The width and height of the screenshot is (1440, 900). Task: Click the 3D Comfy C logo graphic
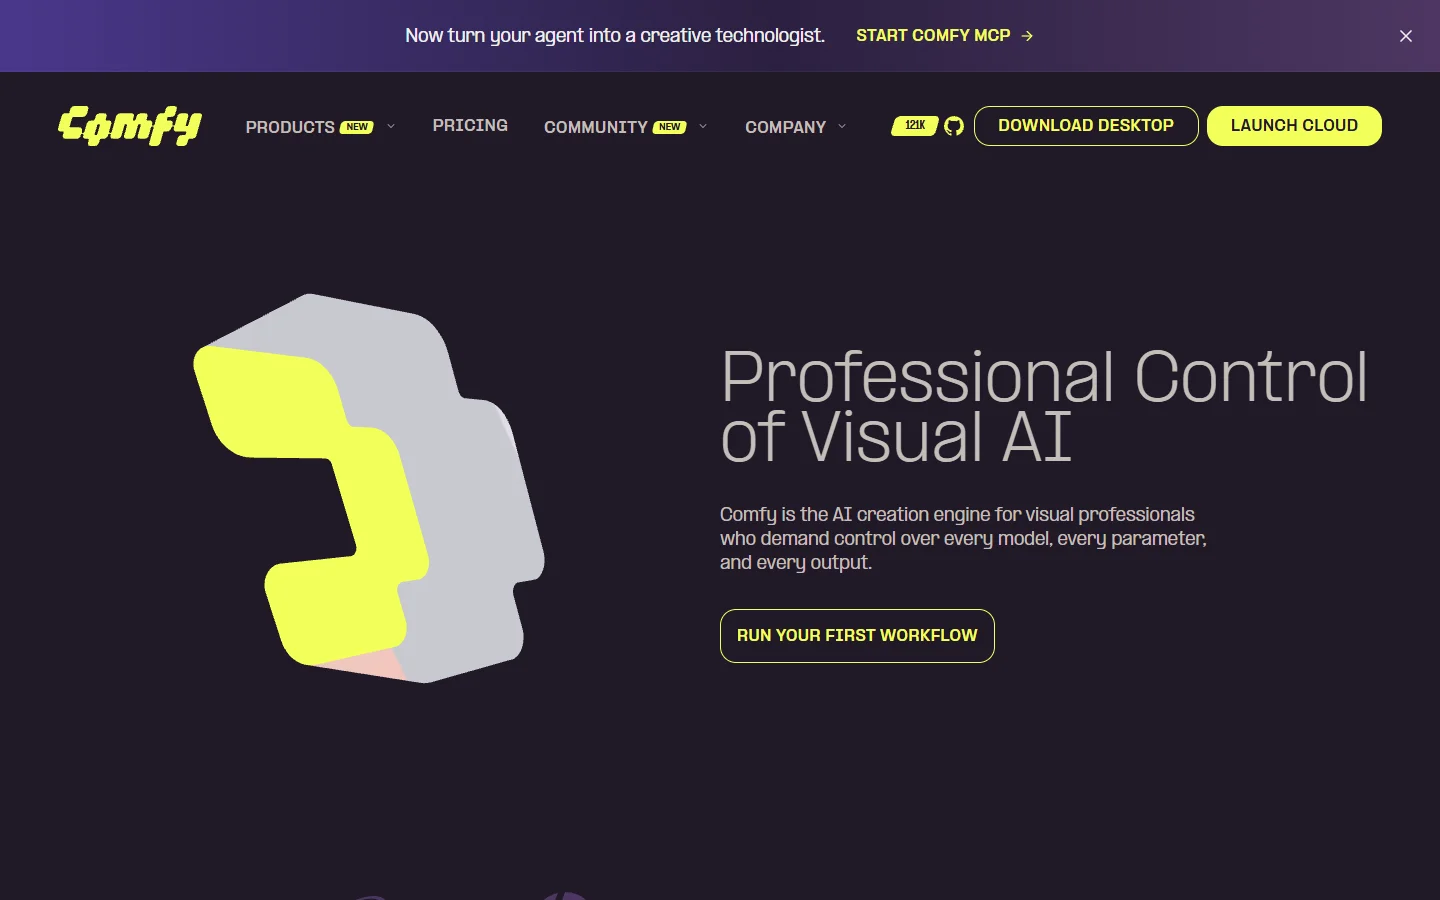click(368, 488)
